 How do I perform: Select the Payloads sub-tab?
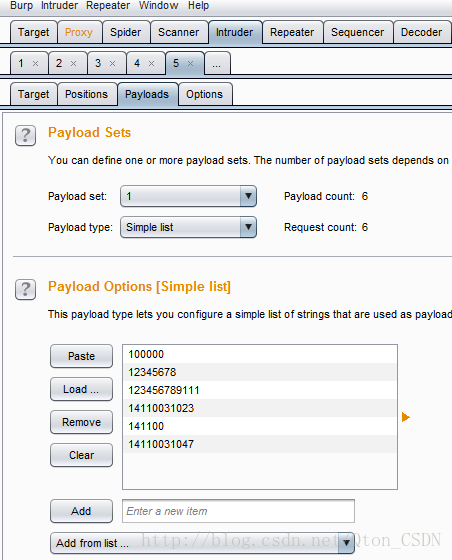point(147,94)
